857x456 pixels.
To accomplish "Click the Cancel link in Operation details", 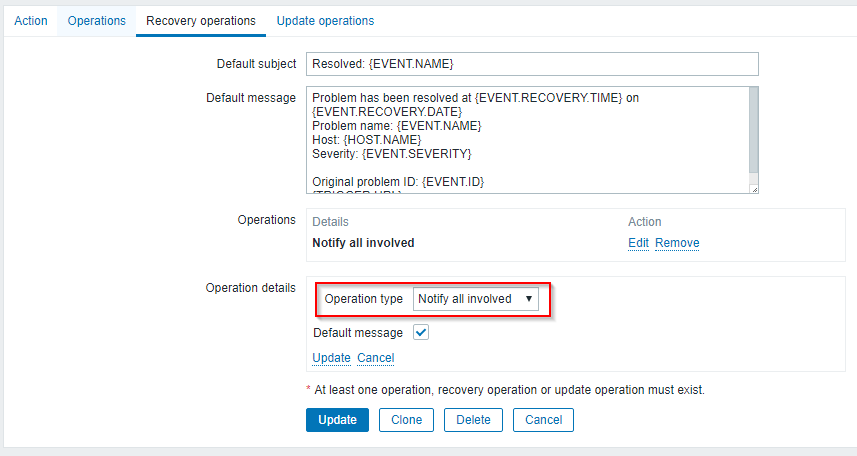I will point(376,358).
